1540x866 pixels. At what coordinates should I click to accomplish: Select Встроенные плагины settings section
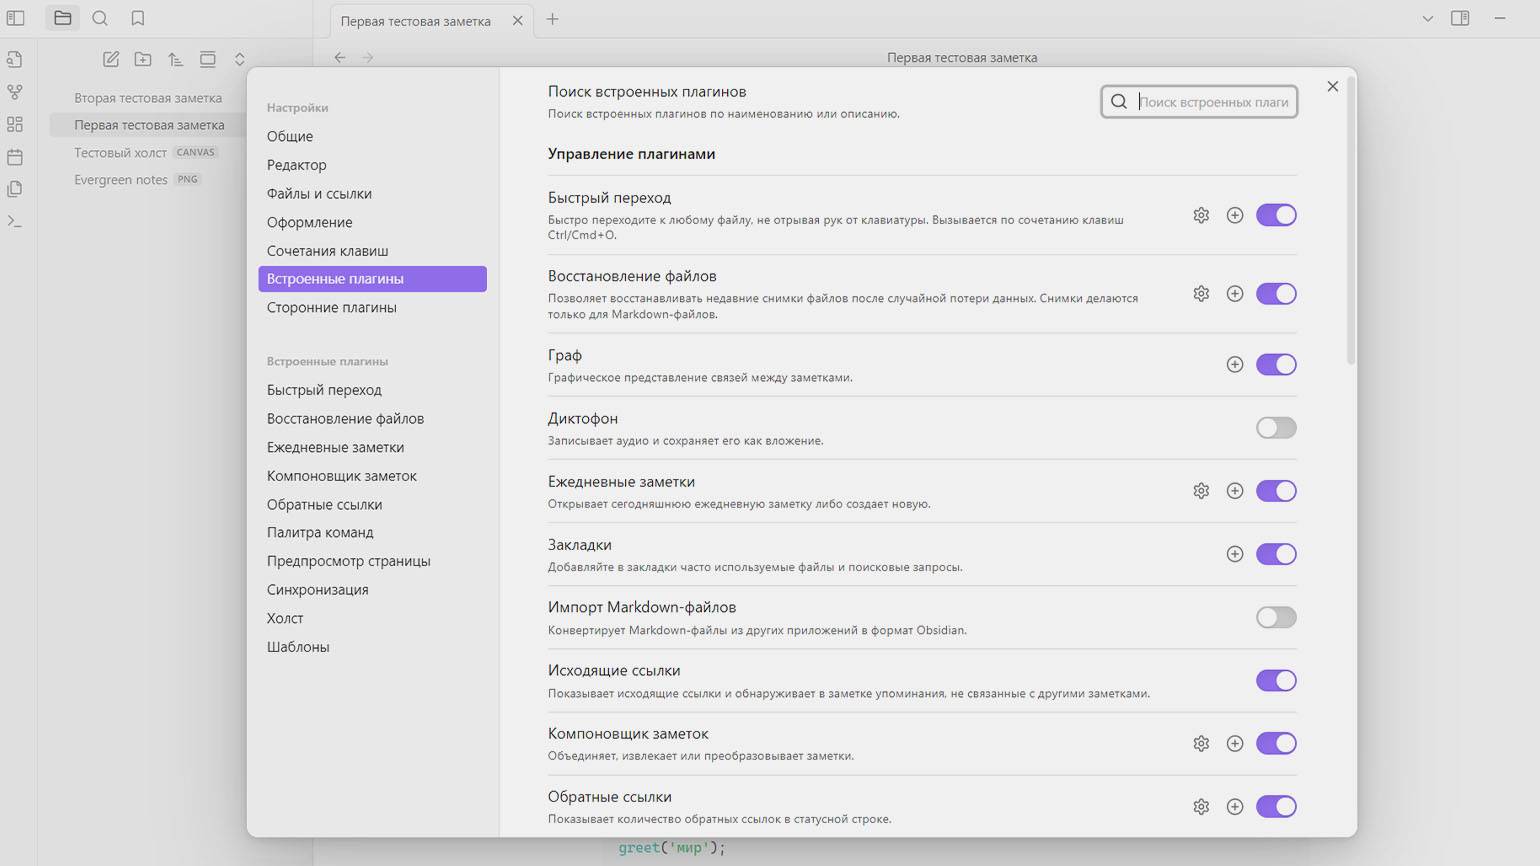pyautogui.click(x=372, y=279)
